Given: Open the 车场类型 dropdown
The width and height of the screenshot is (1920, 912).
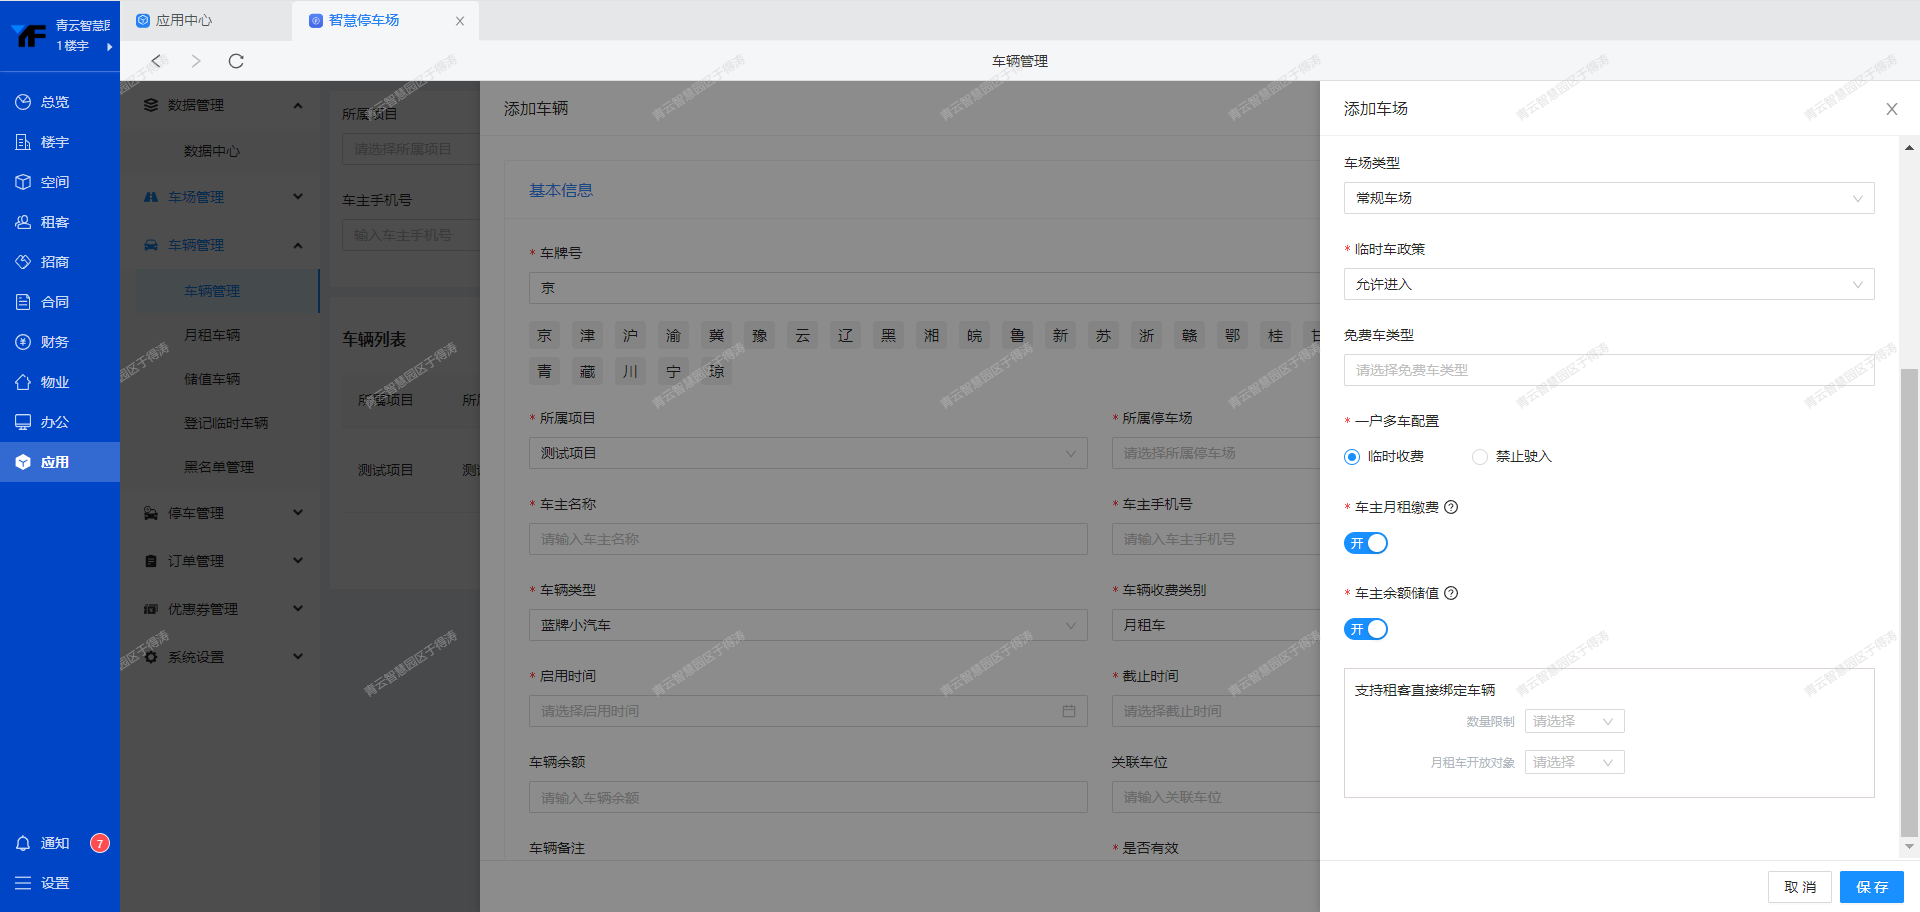Looking at the screenshot, I should click(1608, 198).
